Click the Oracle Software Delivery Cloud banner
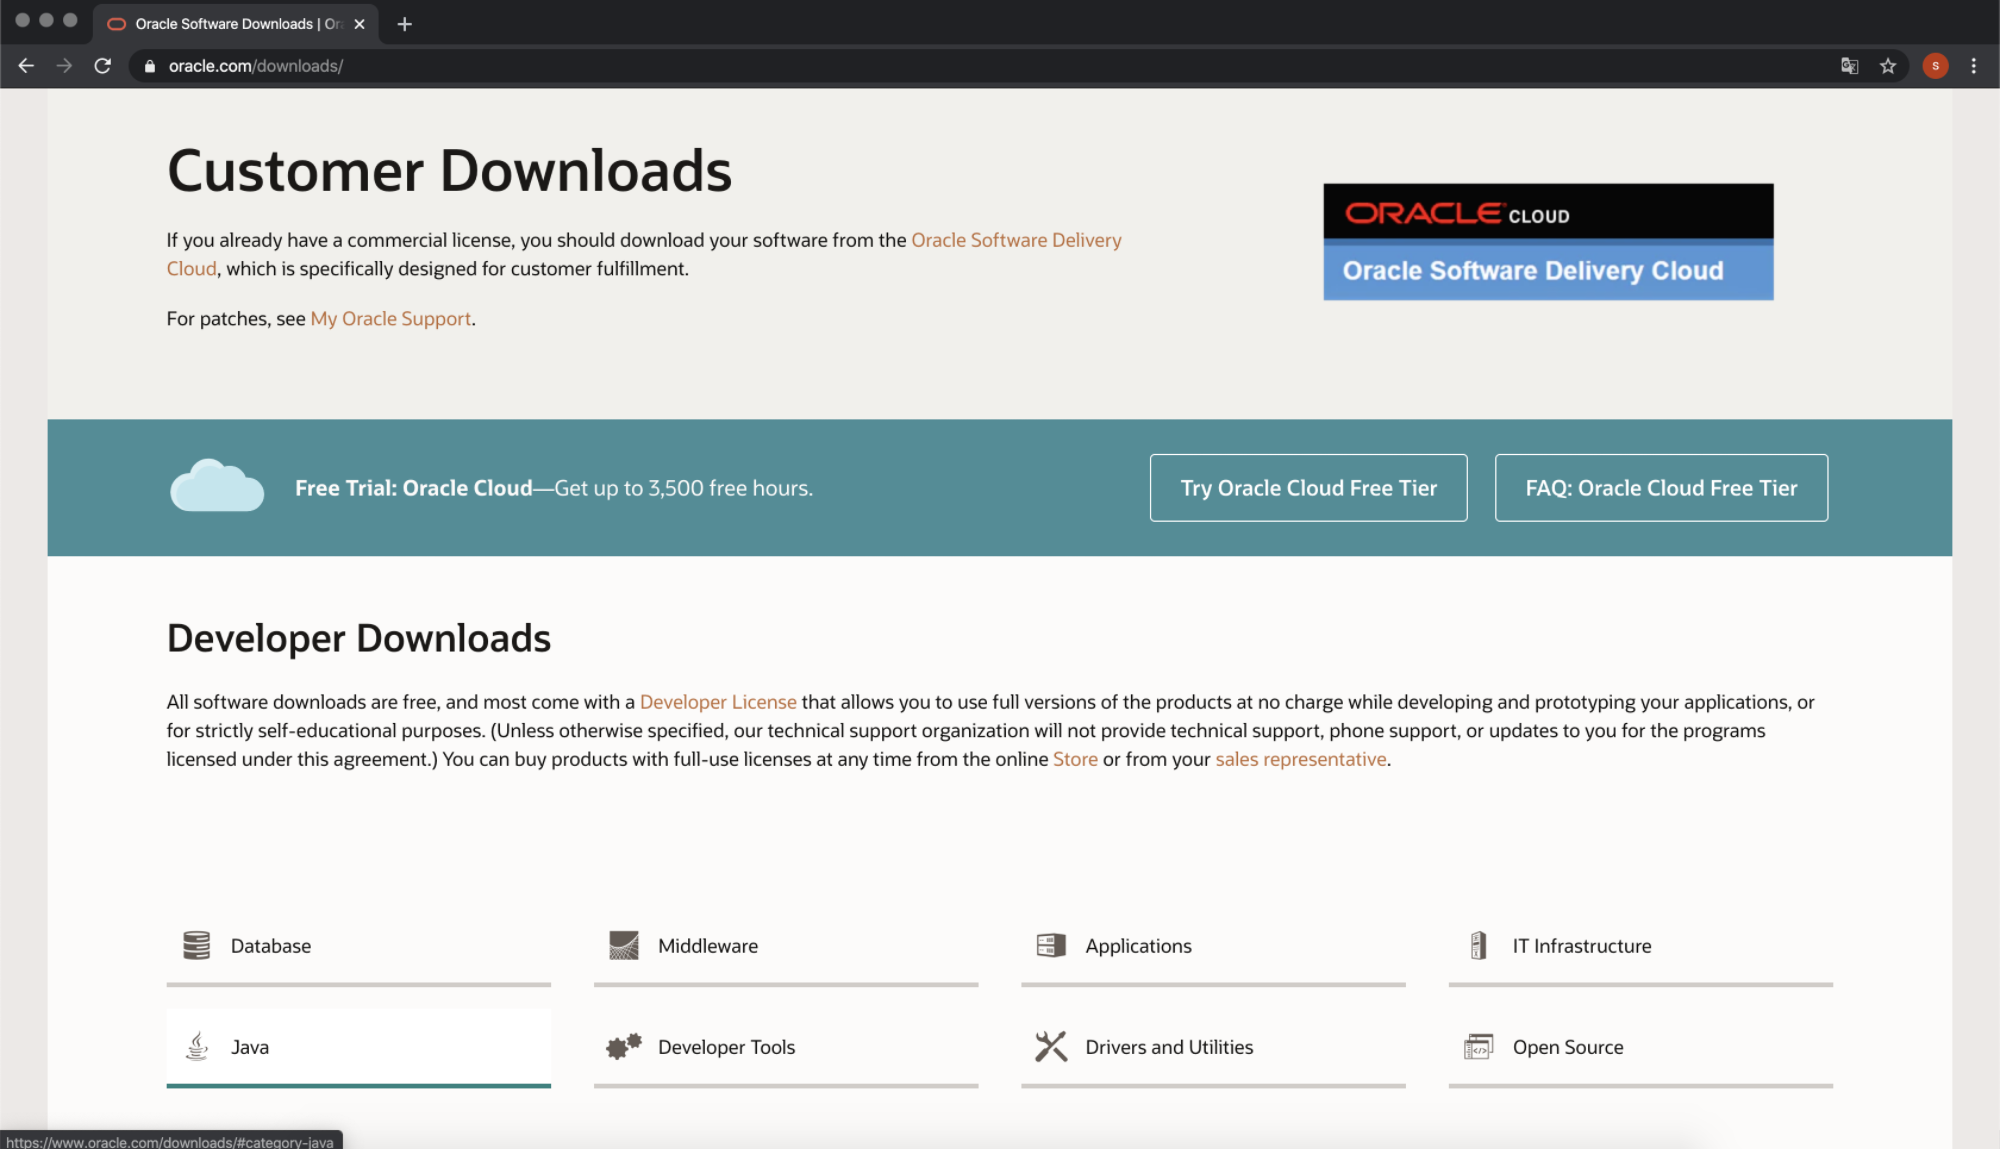The width and height of the screenshot is (2000, 1149). [1547, 242]
